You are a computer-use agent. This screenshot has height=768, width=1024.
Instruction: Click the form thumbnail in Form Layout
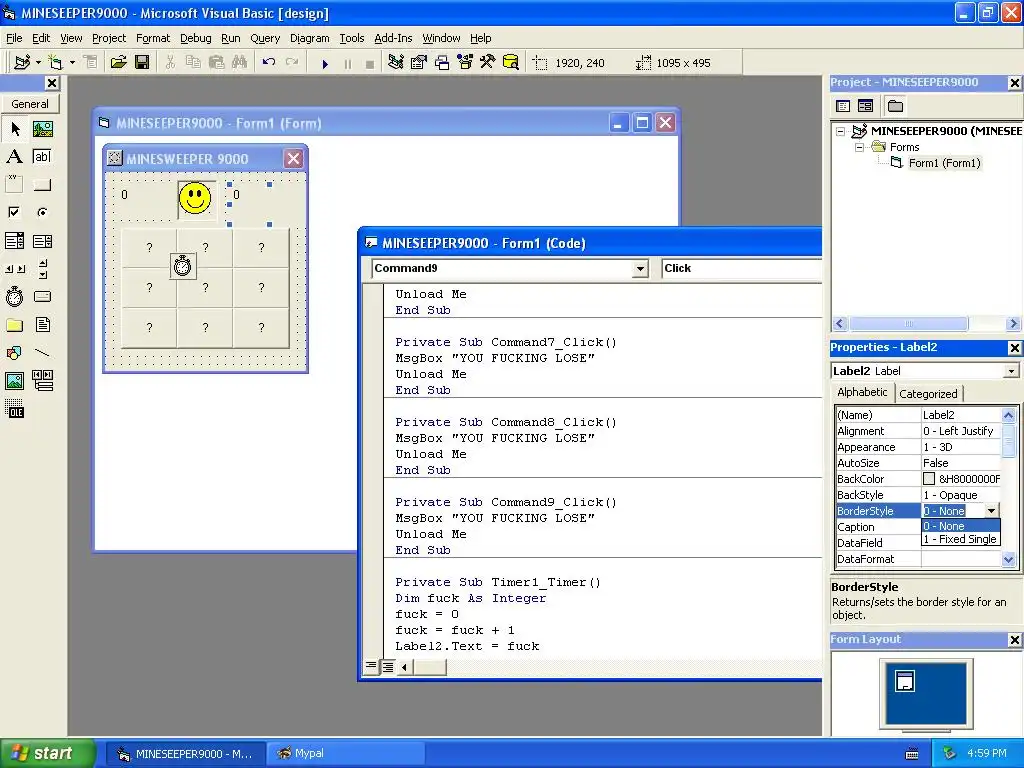point(905,680)
